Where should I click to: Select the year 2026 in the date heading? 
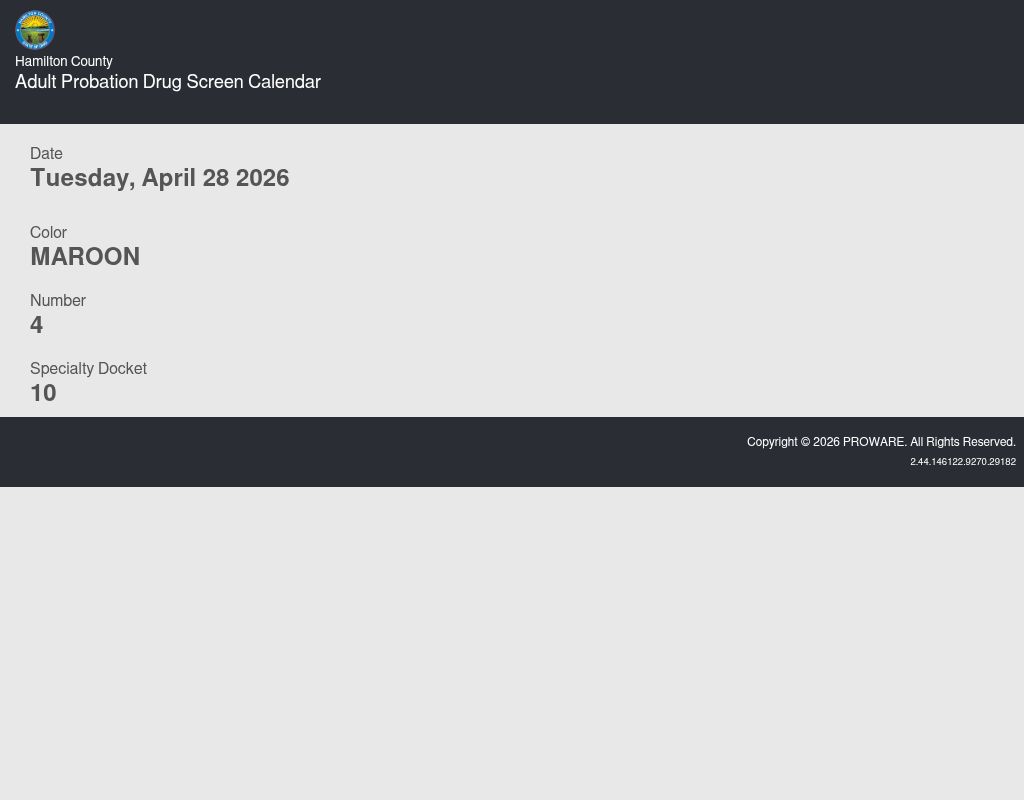[x=262, y=178]
